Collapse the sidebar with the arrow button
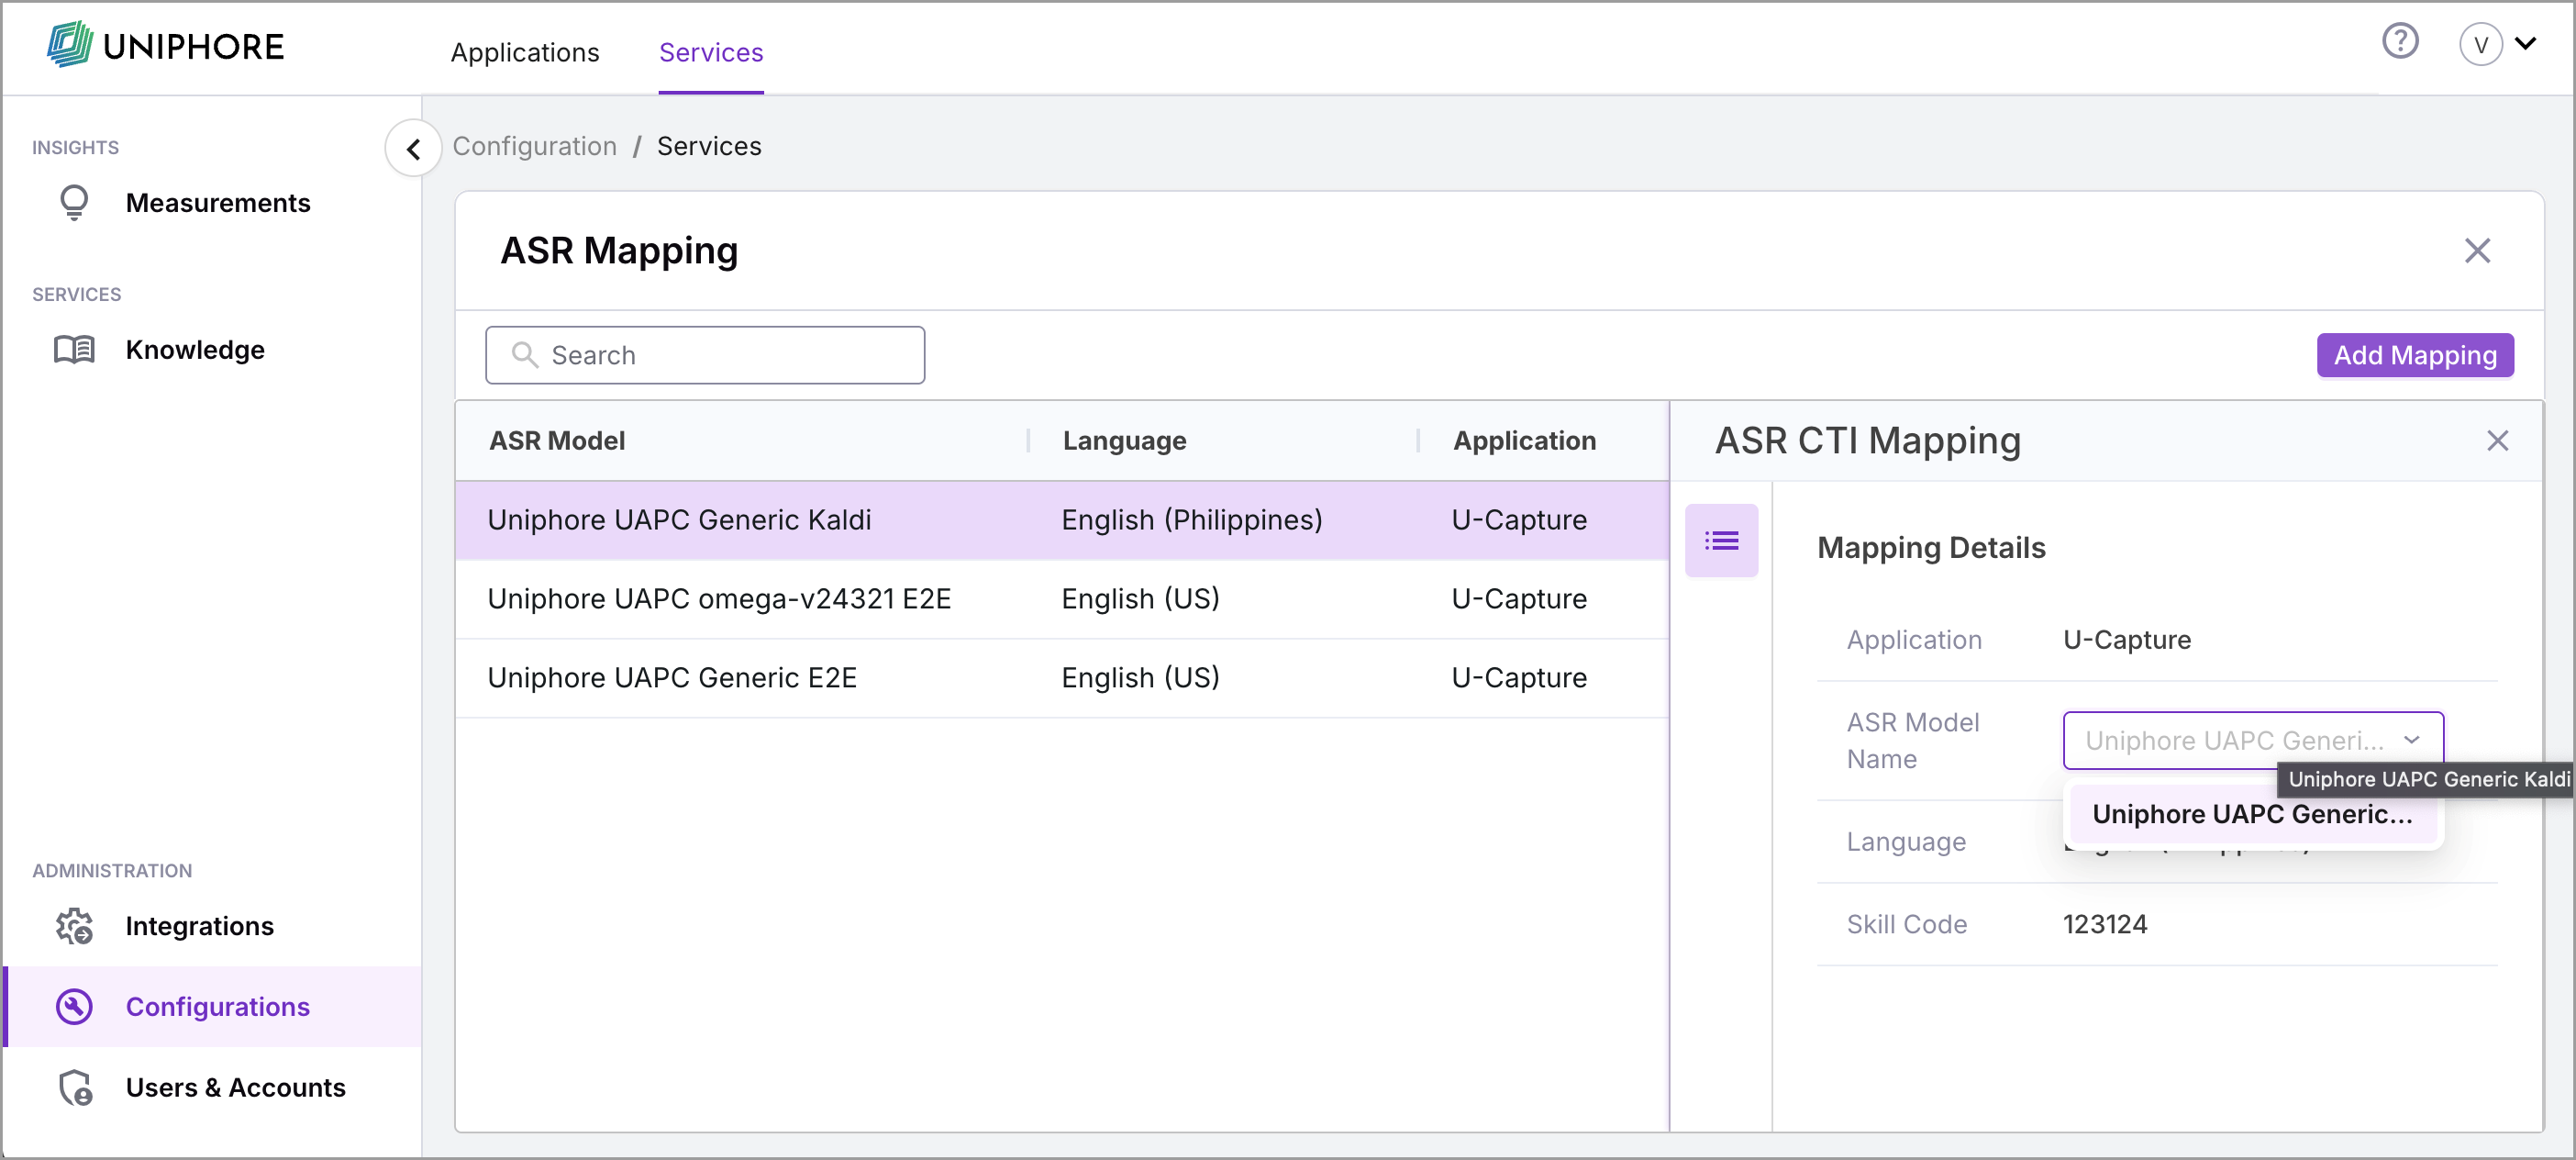Image resolution: width=2576 pixels, height=1160 pixels. point(413,149)
